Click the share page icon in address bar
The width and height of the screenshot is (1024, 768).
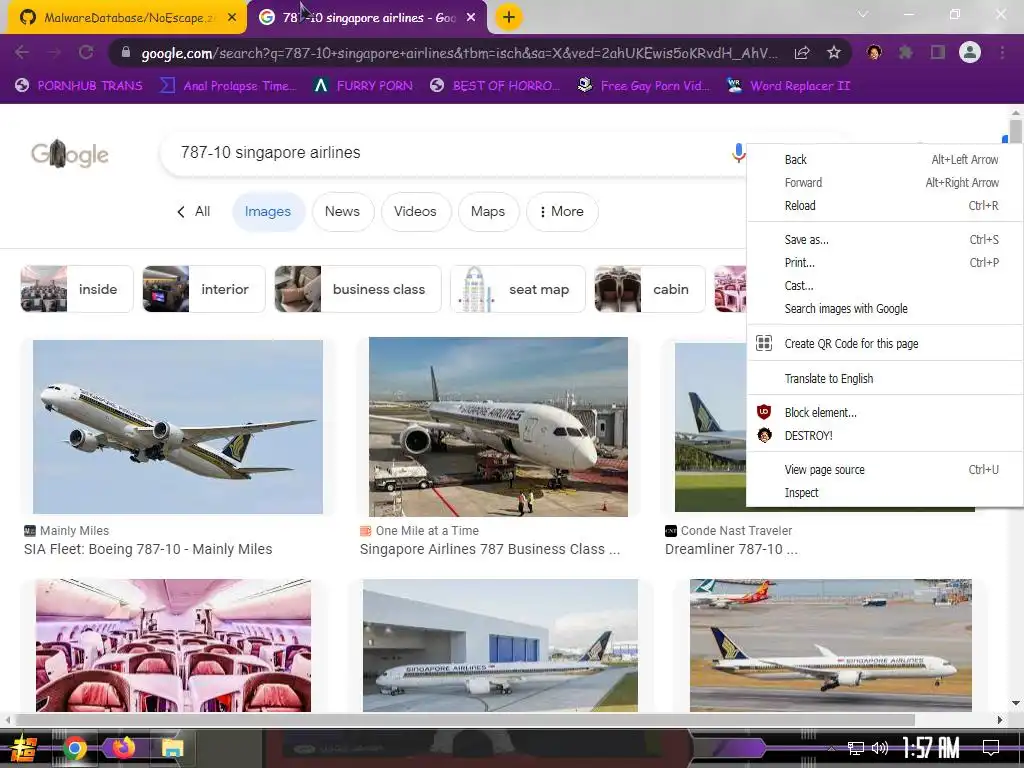802,52
